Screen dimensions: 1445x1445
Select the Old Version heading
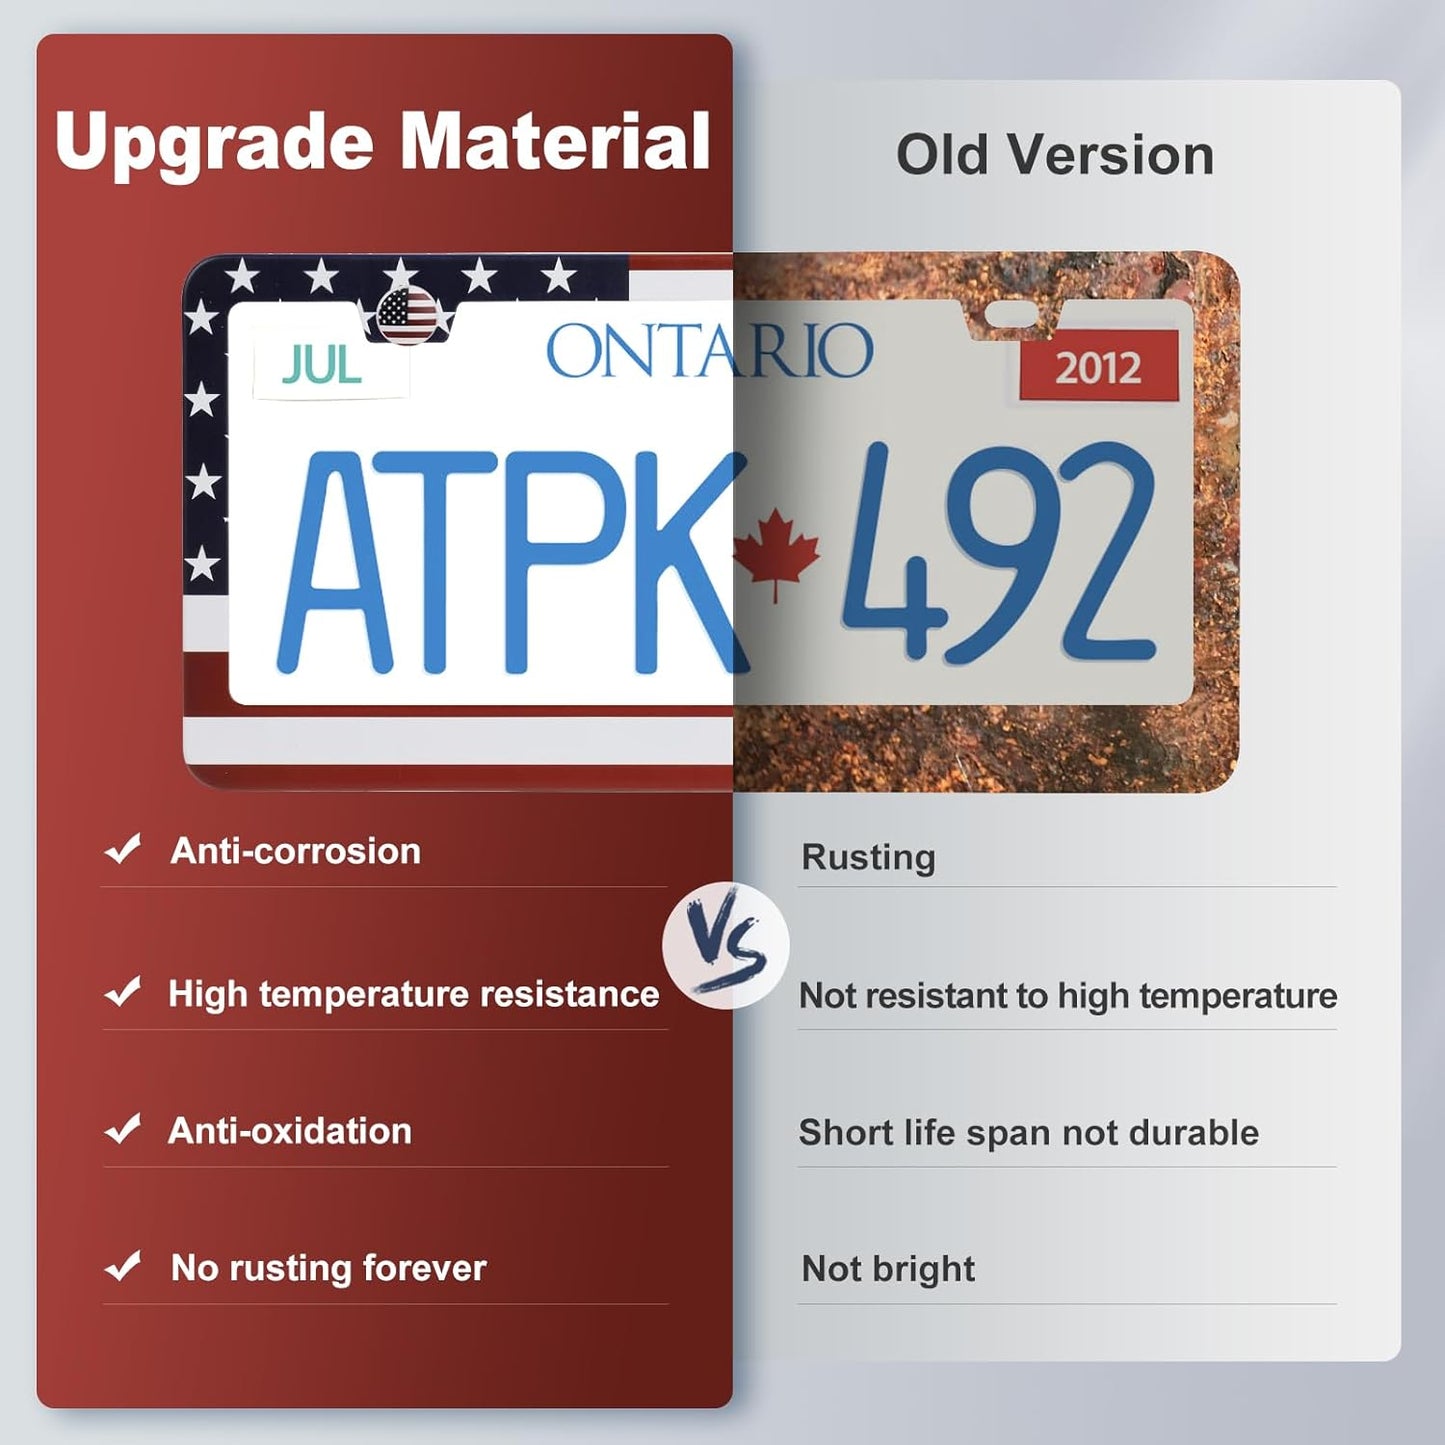pos(1055,155)
